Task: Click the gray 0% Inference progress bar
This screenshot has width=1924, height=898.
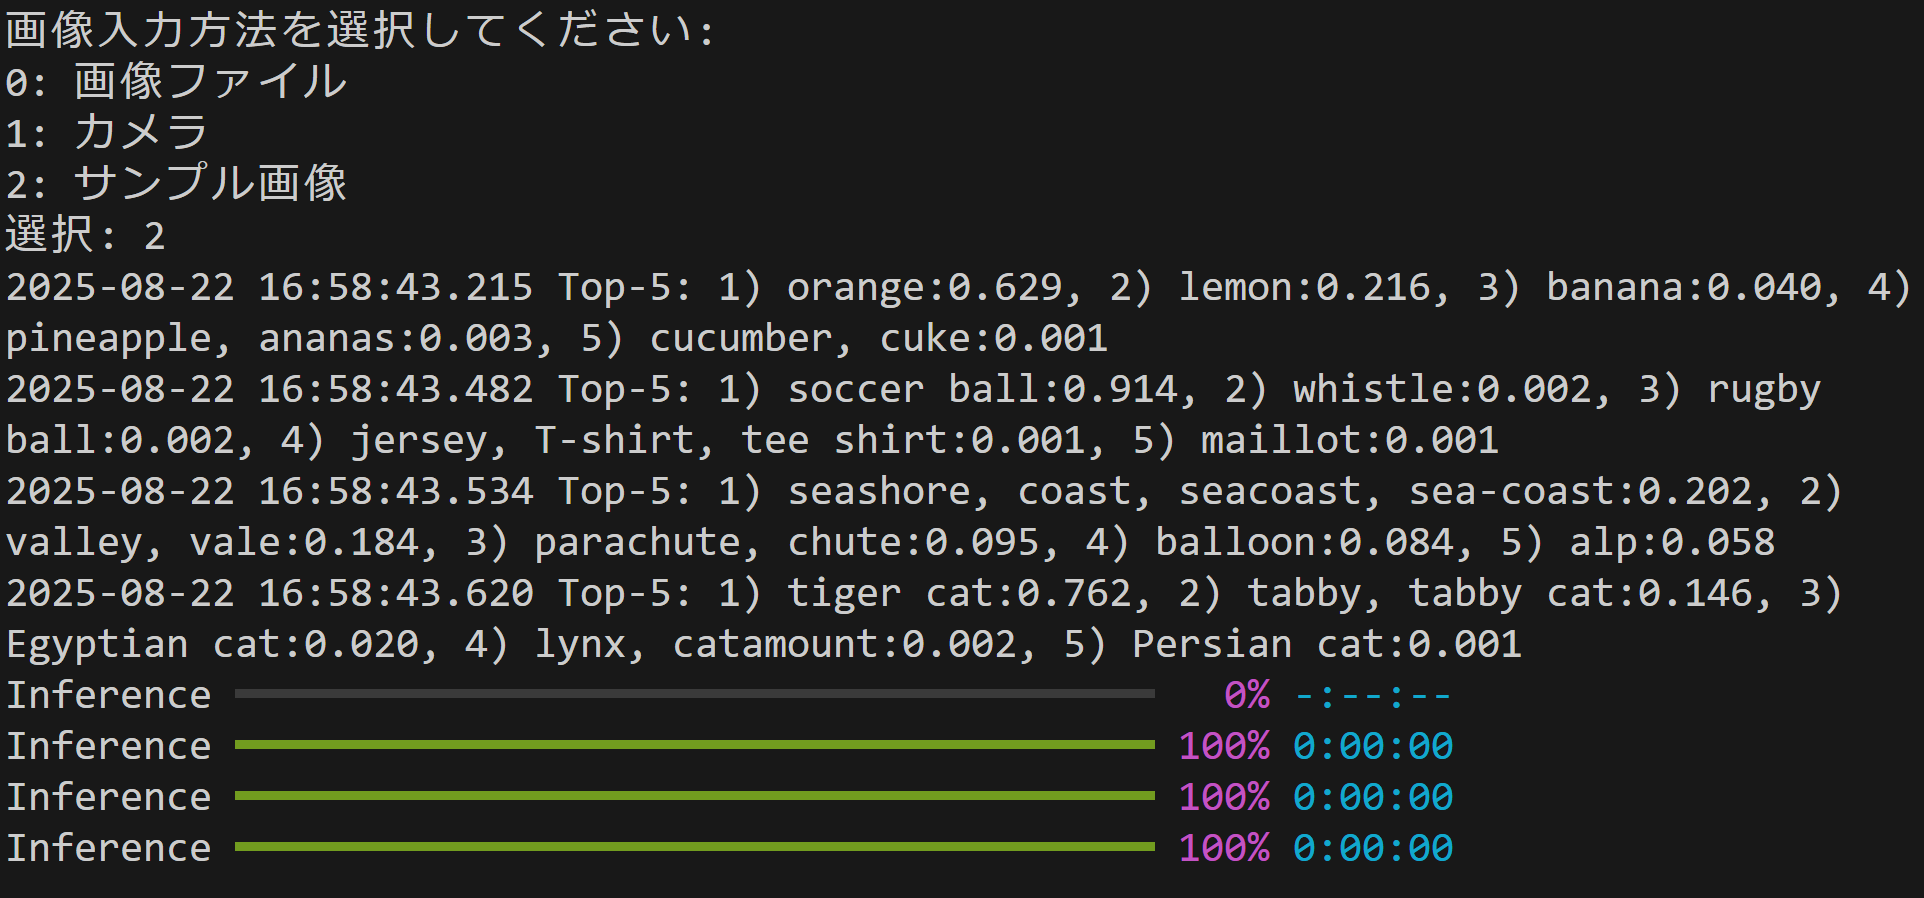Action: [x=695, y=693]
